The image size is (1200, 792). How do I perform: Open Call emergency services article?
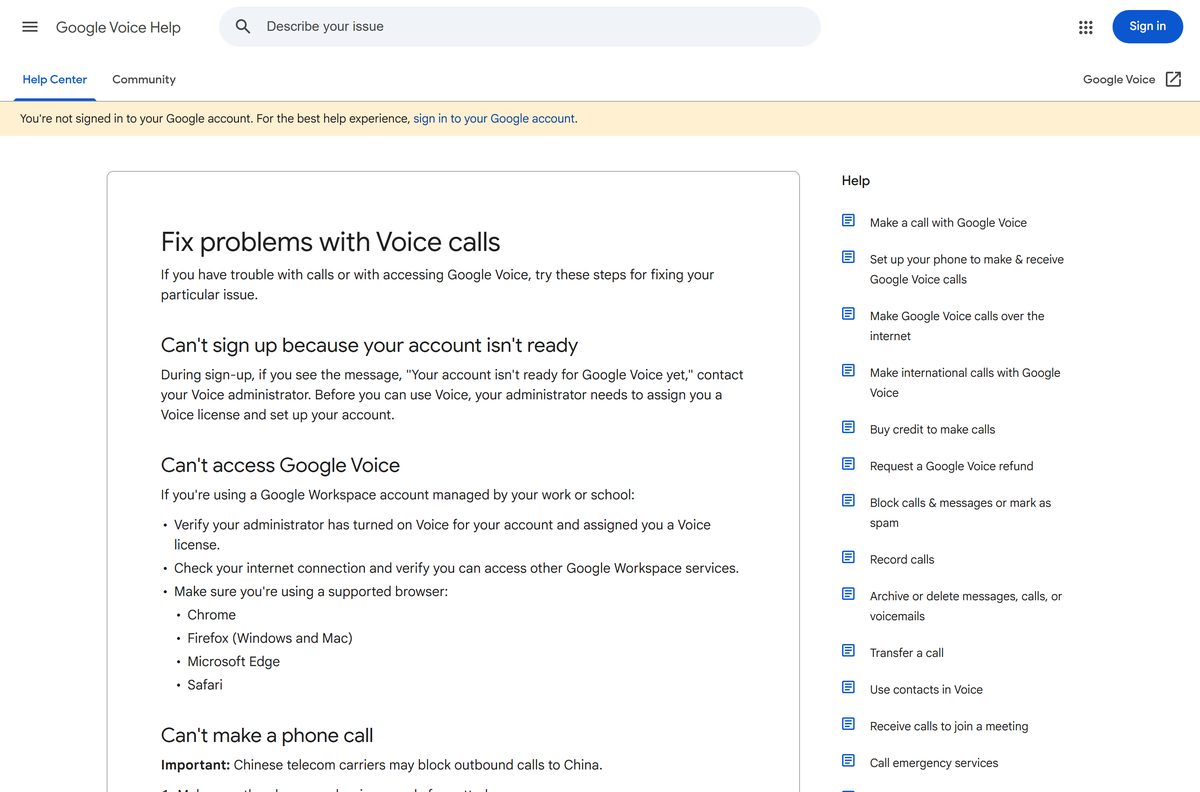[x=934, y=763]
